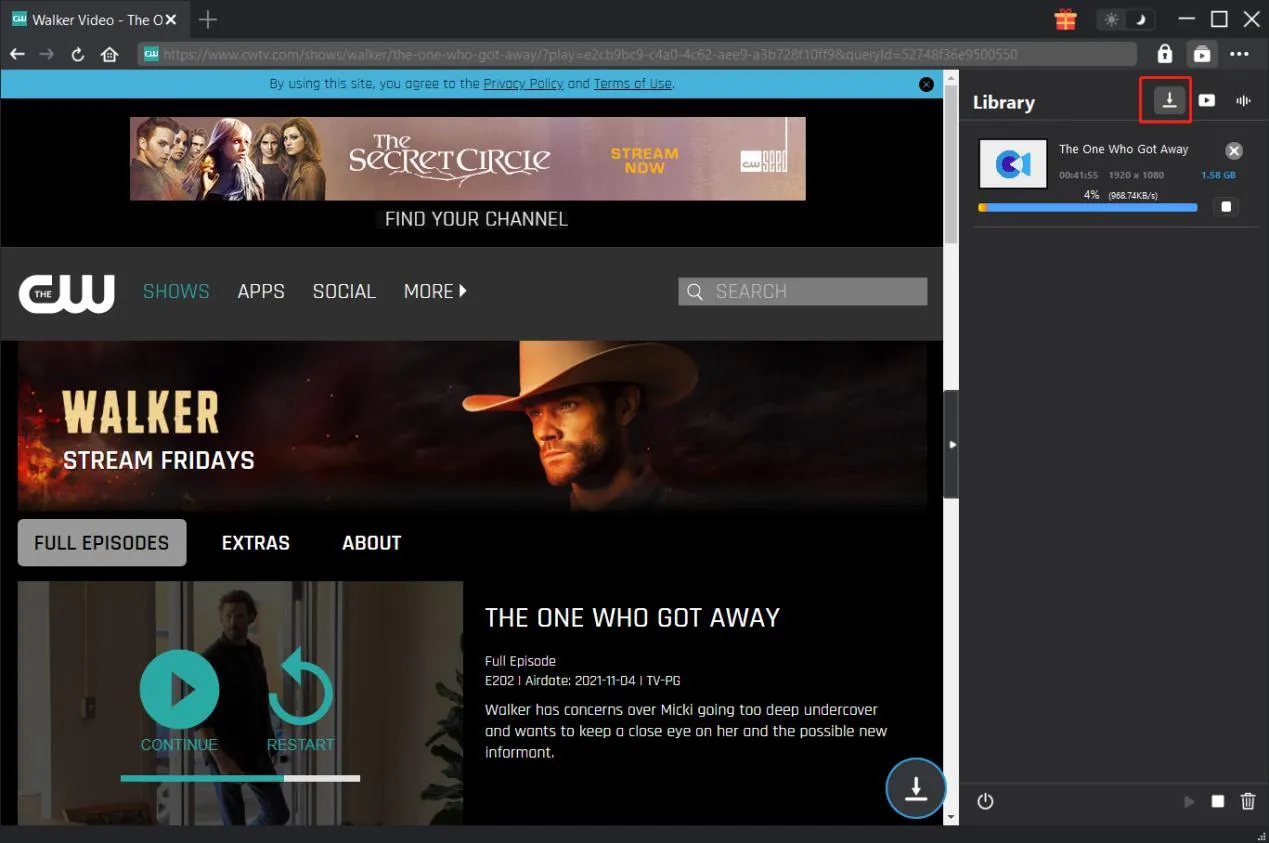Select SHOWS in the CW navigation
Image resolution: width=1269 pixels, height=843 pixels.
click(x=176, y=291)
